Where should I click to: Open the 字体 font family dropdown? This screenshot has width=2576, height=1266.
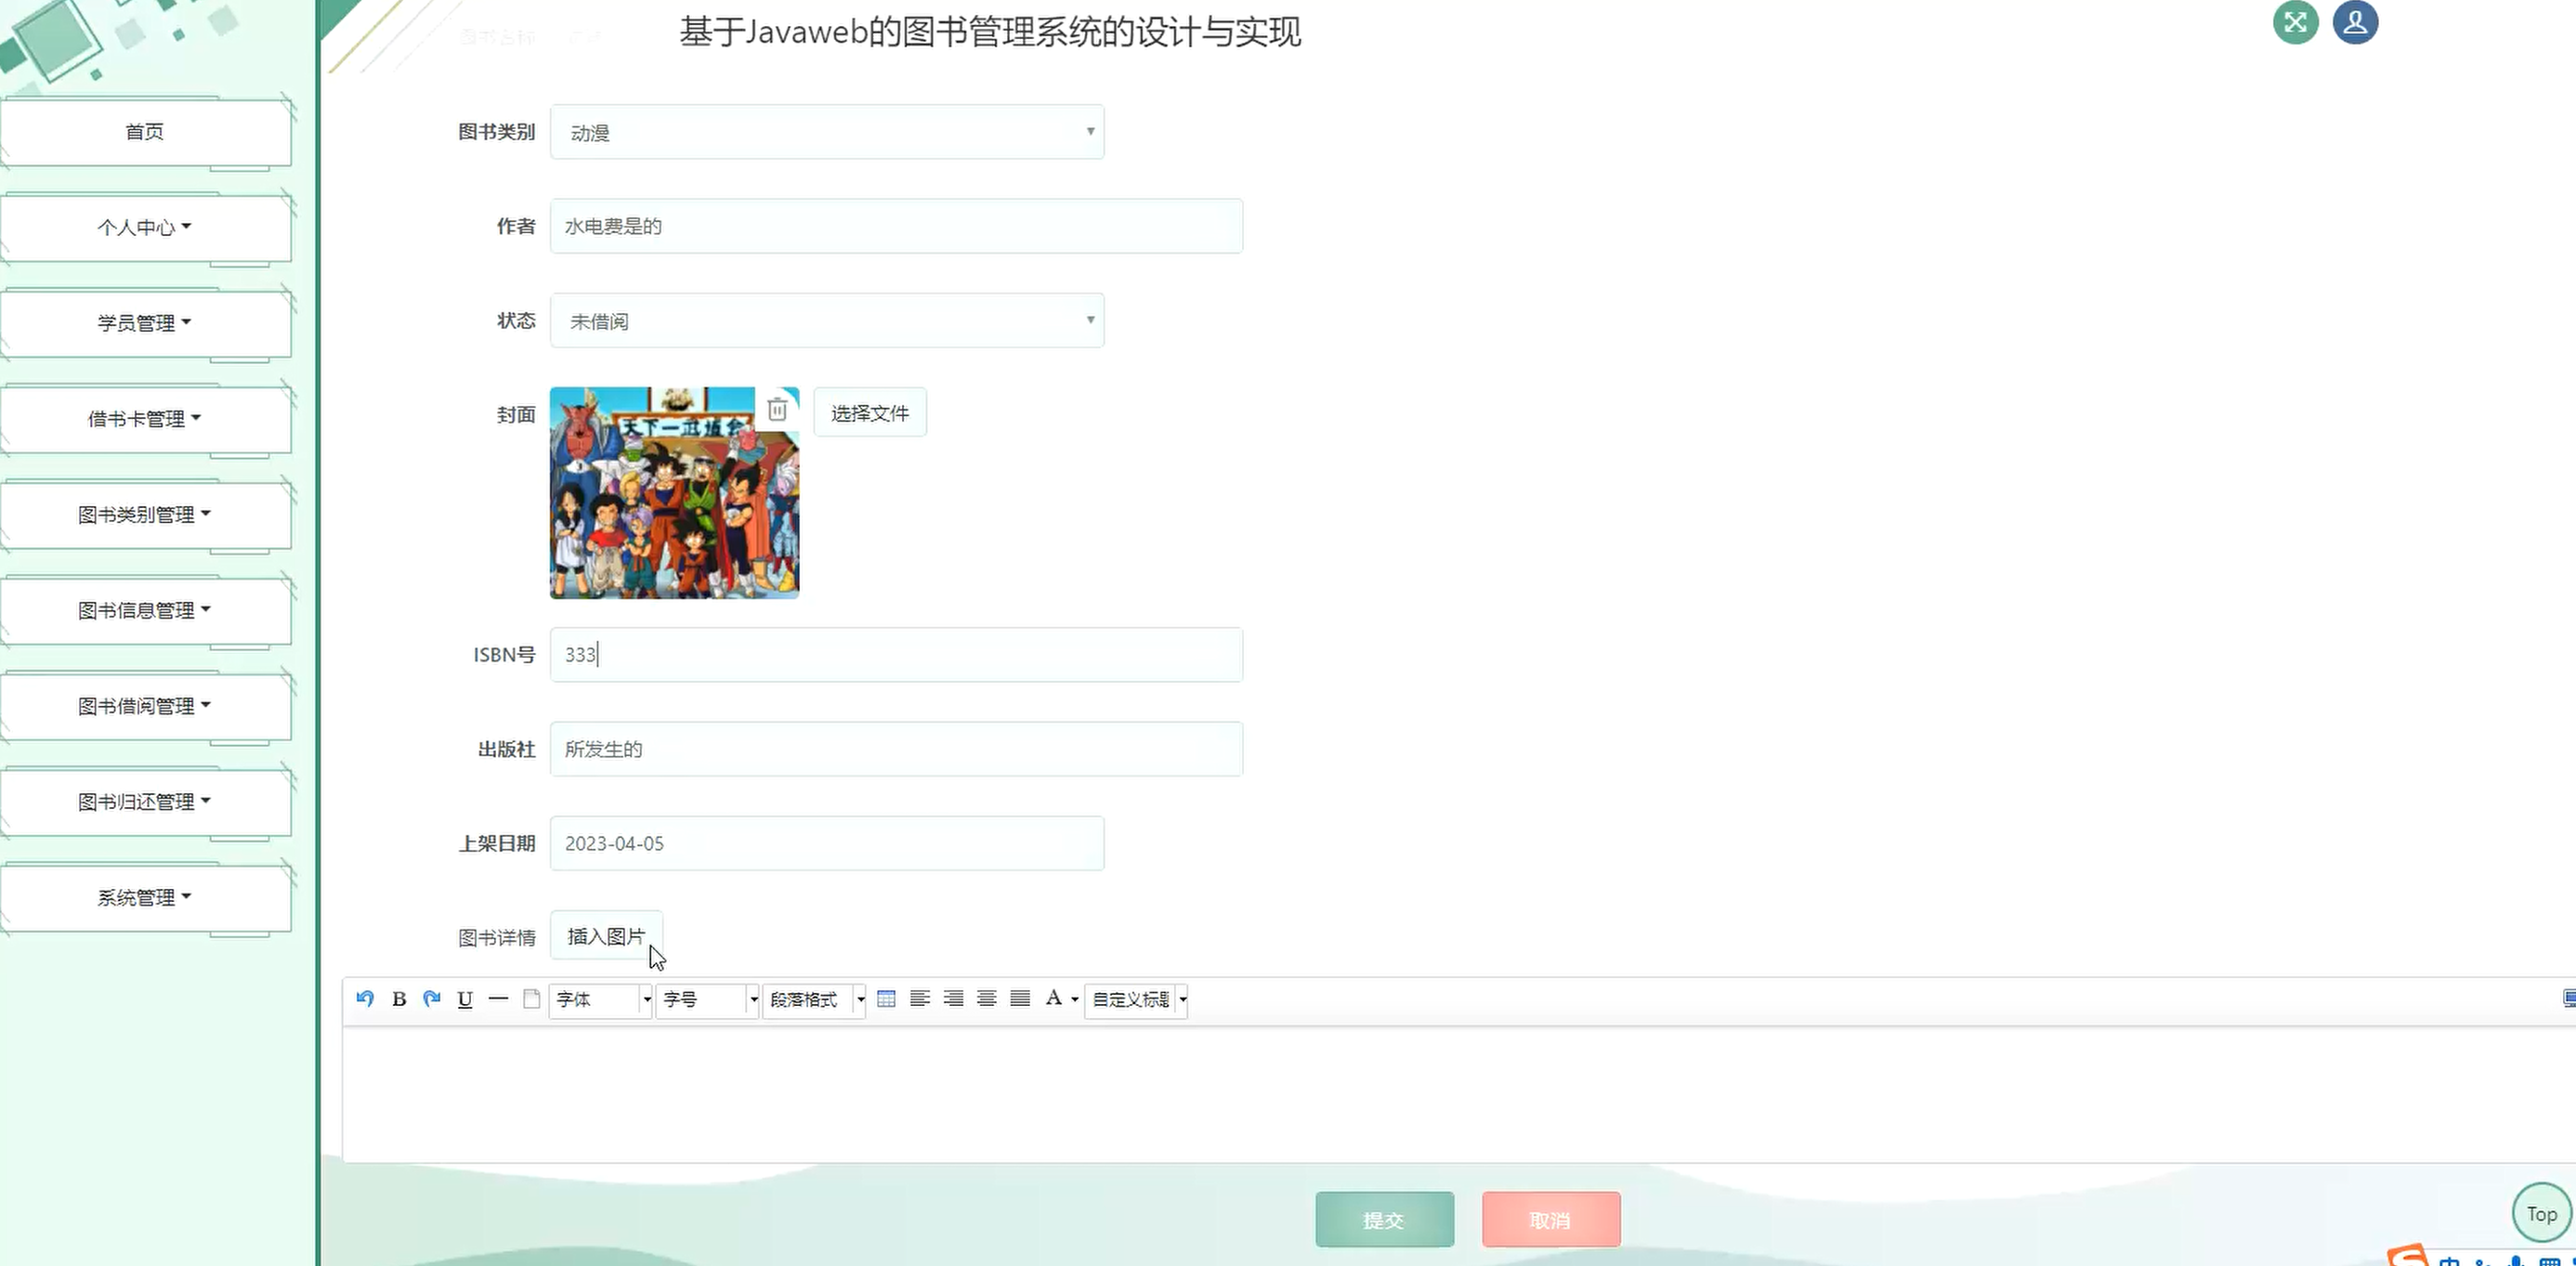601,999
